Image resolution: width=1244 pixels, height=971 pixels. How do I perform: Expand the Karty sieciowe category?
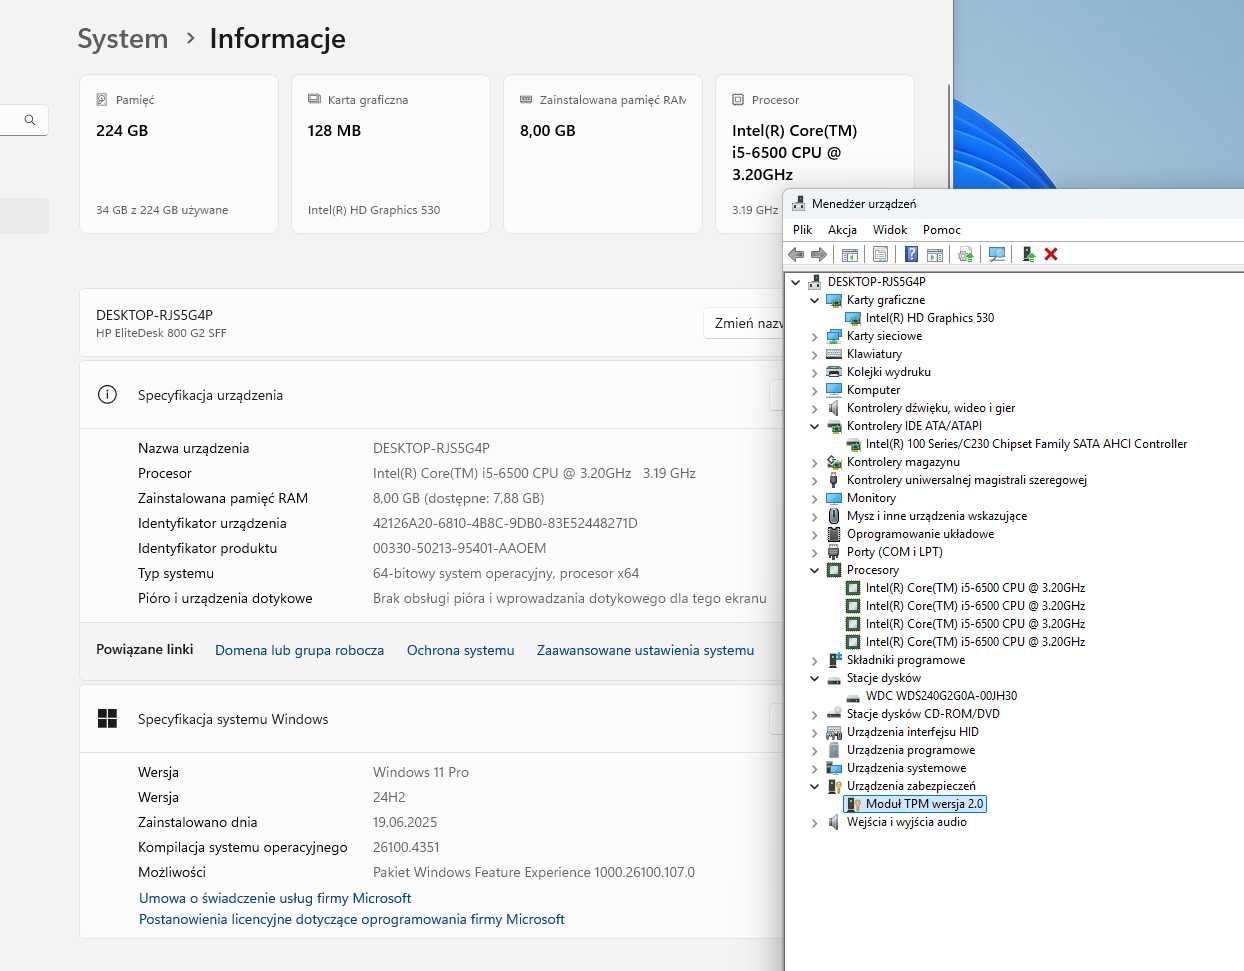coord(815,336)
